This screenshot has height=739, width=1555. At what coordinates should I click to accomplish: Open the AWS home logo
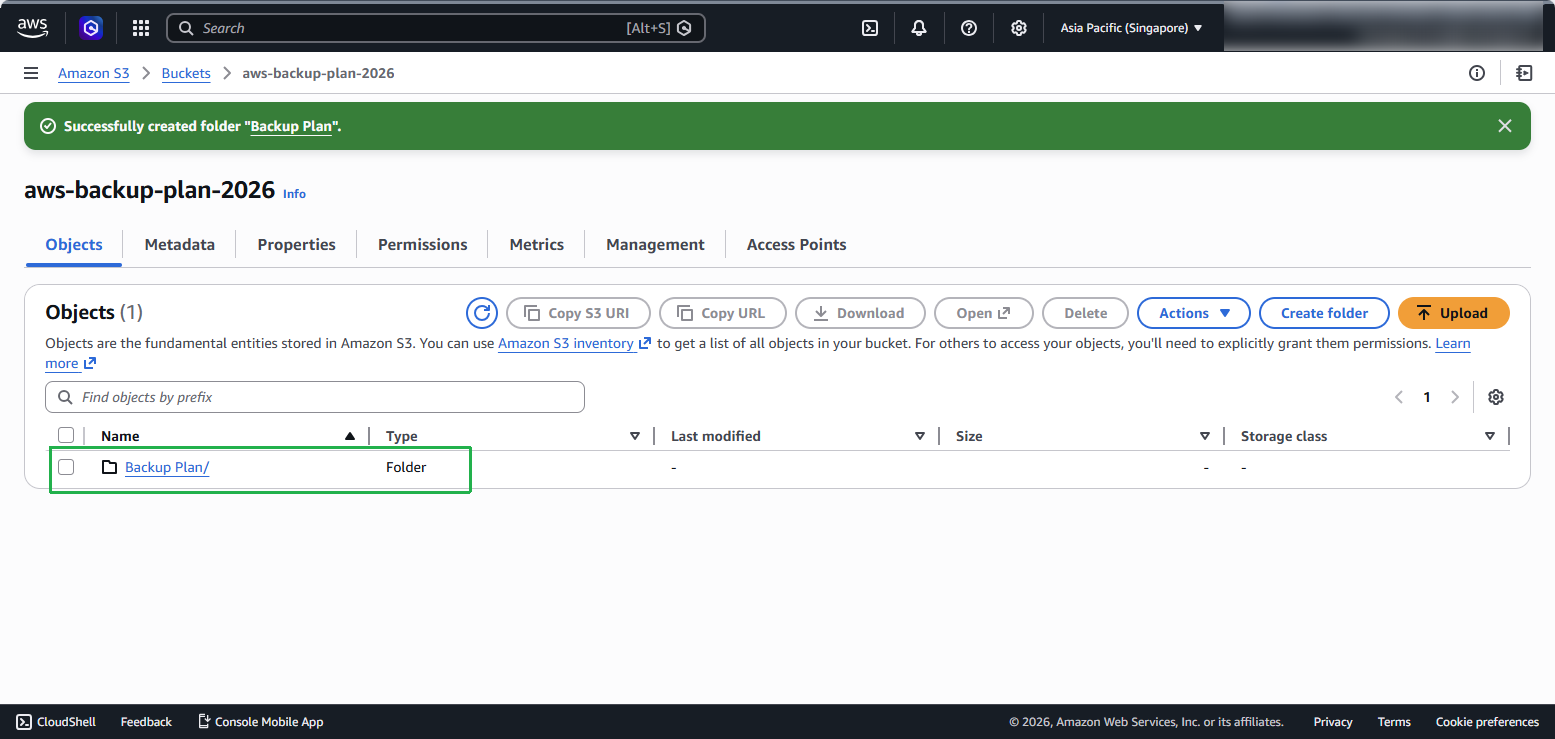point(32,28)
